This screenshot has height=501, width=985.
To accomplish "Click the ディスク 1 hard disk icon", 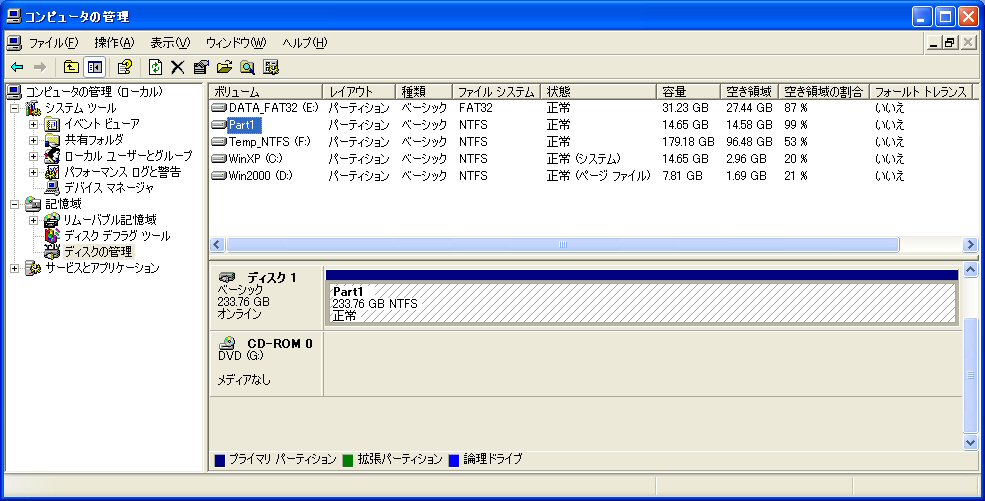I will [227, 277].
